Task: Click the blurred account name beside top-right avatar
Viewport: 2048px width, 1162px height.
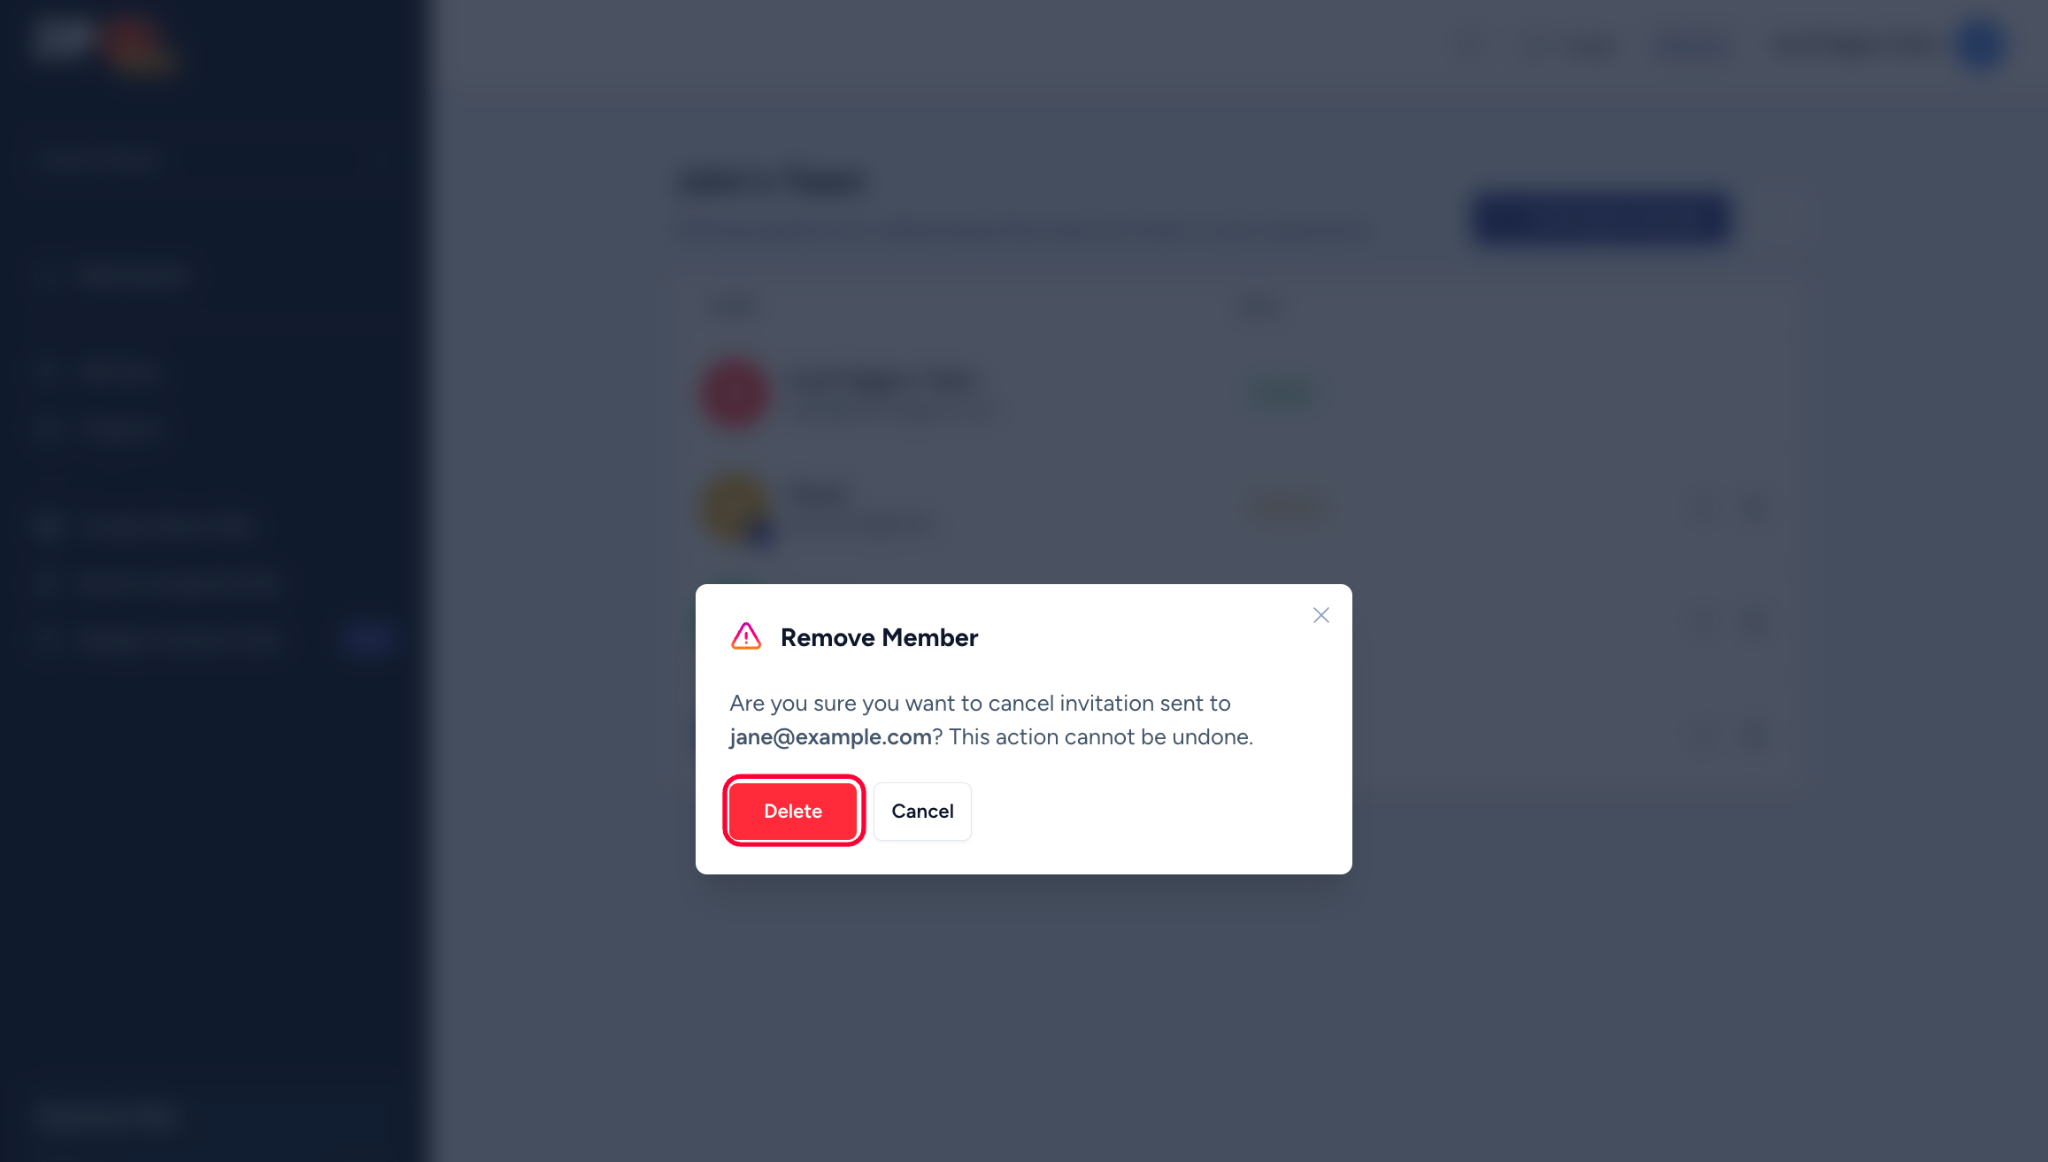Action: pyautogui.click(x=1855, y=45)
